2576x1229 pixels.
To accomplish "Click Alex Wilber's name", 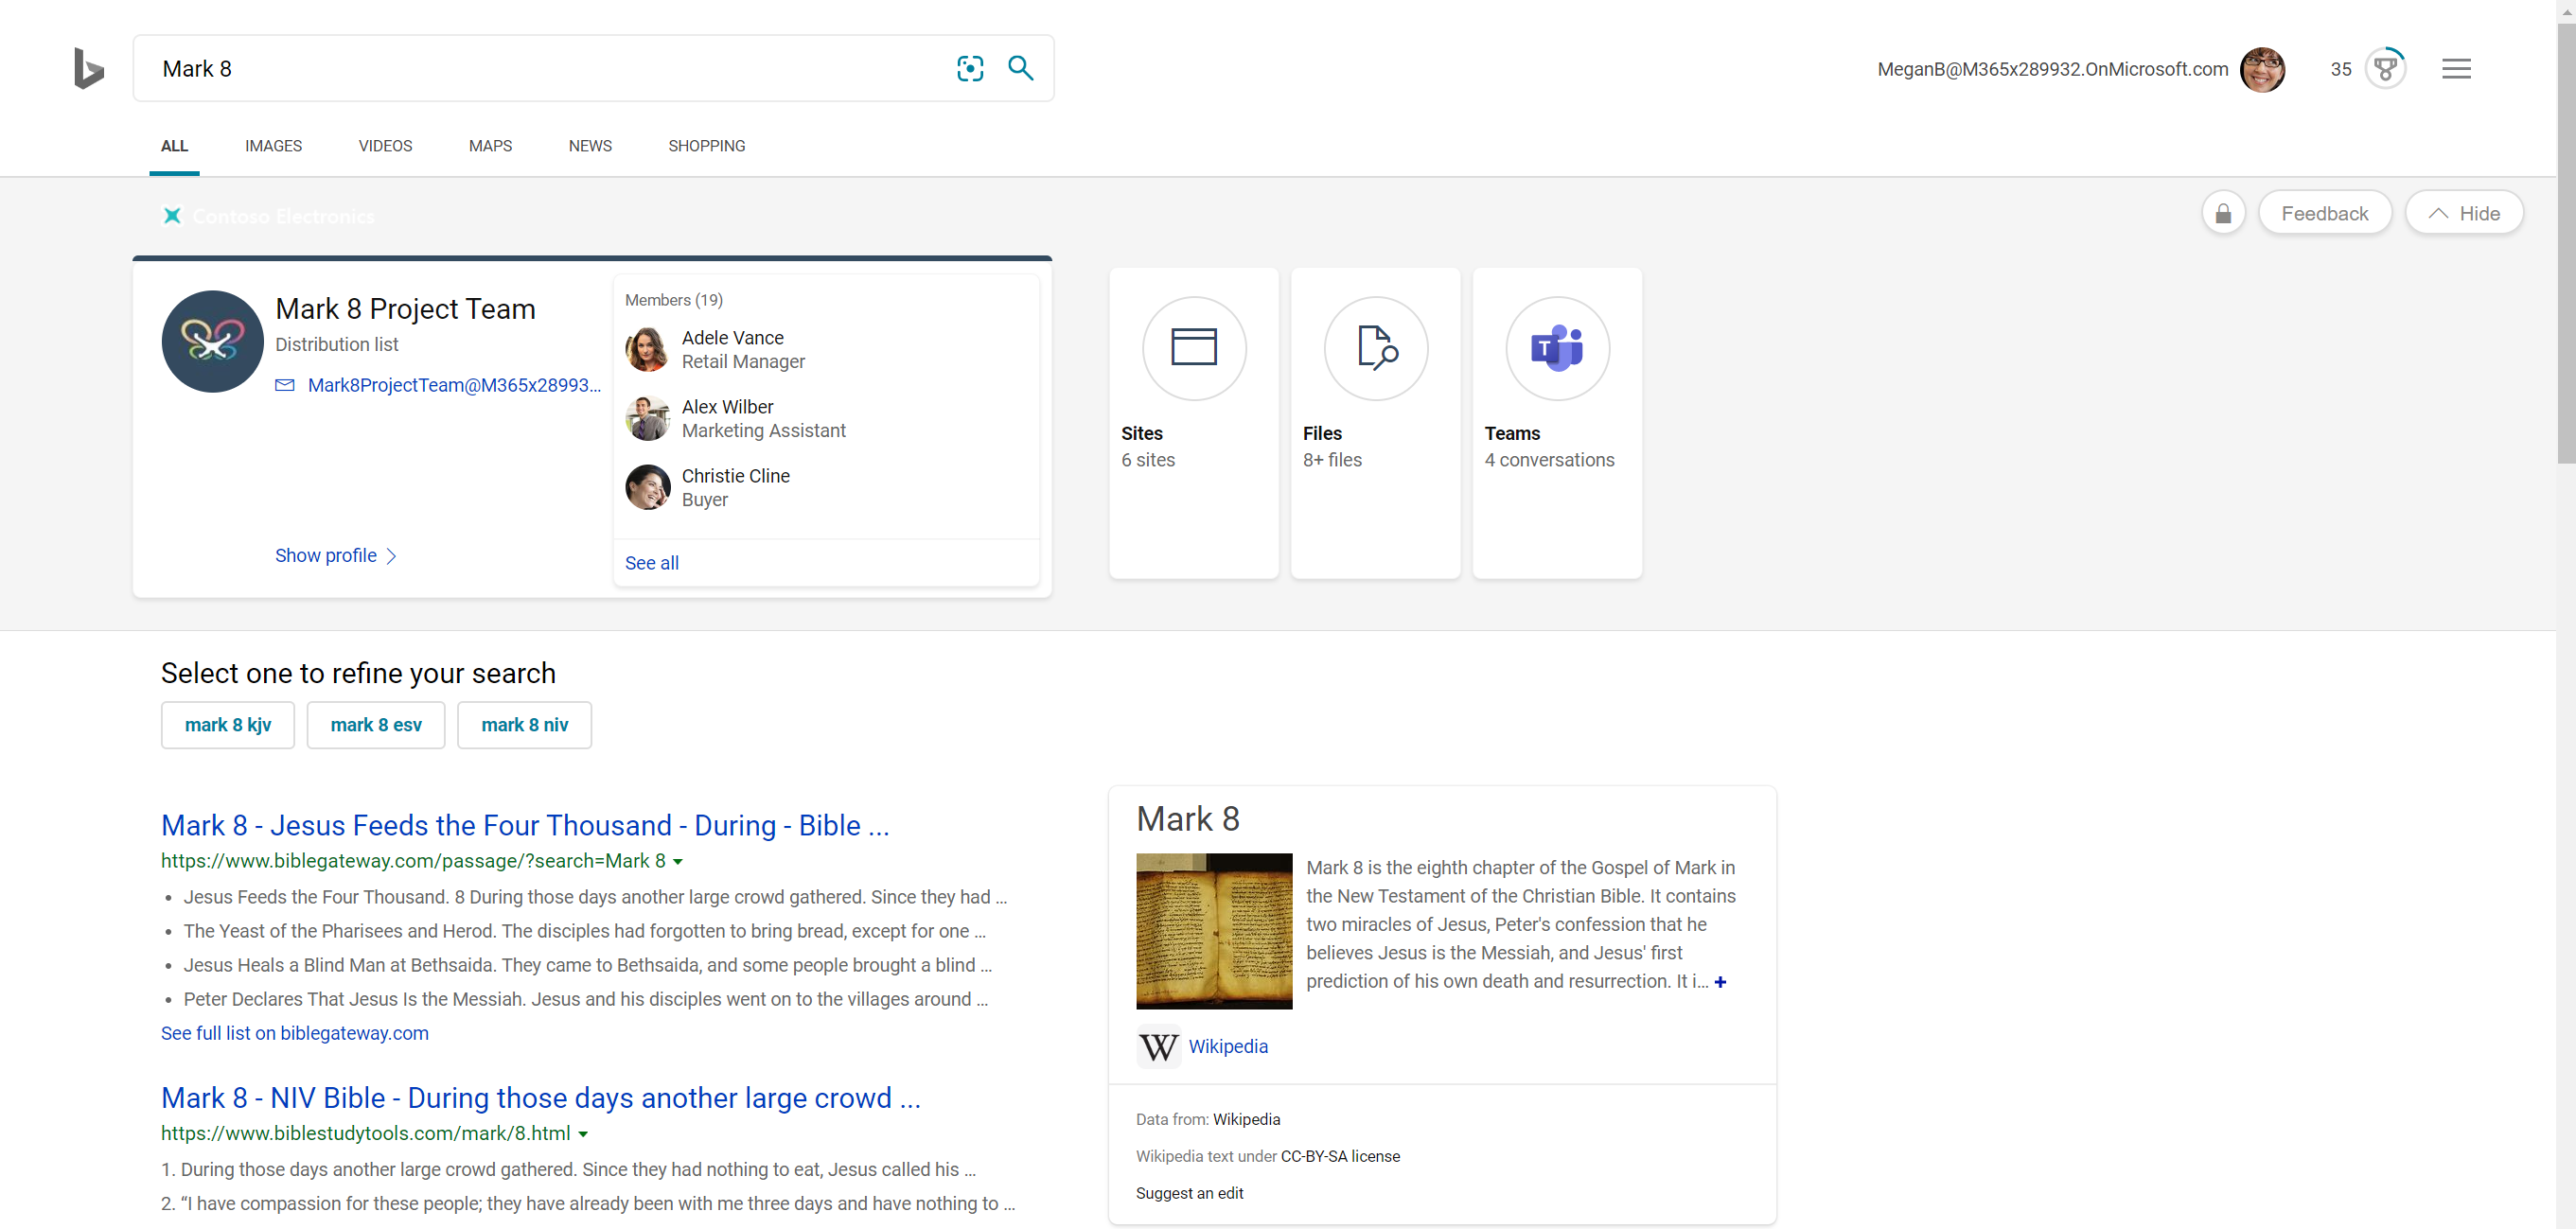I will (728, 406).
